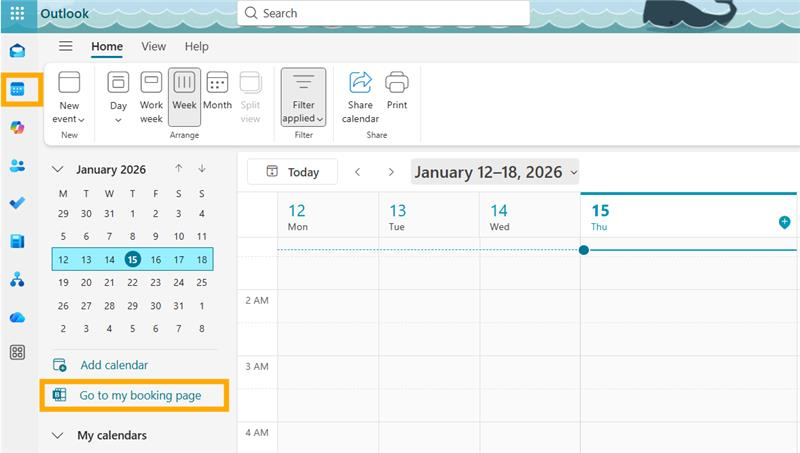This screenshot has height=453, width=800.
Task: Open Copilot from the left sidebar
Action: [x=17, y=128]
